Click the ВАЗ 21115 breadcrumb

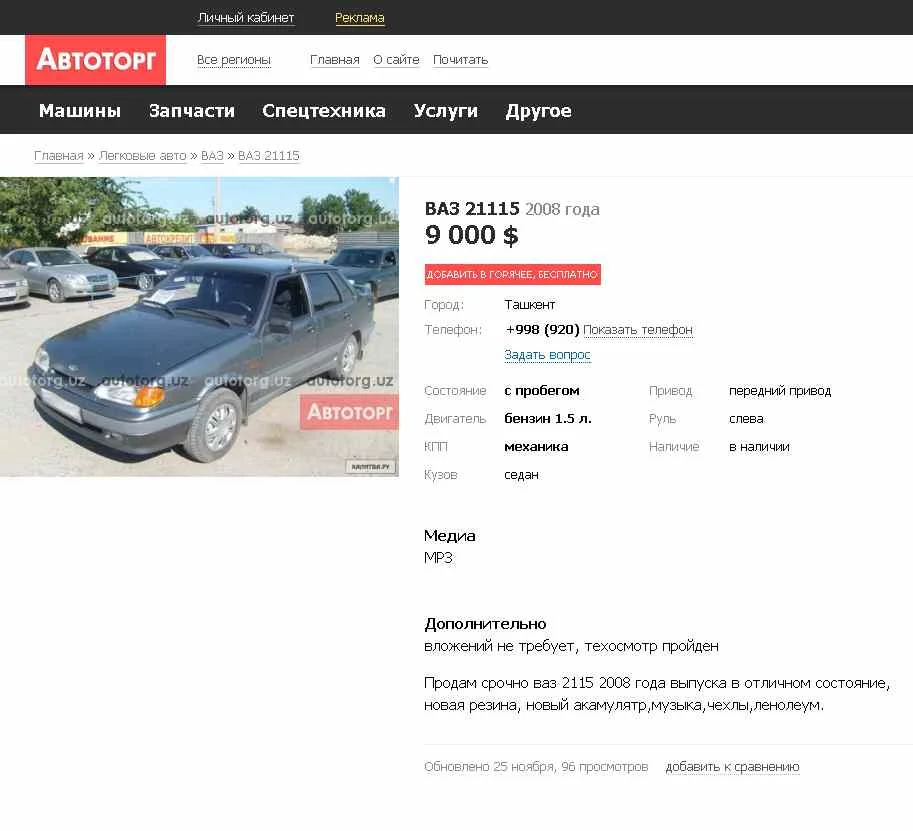[x=268, y=156]
